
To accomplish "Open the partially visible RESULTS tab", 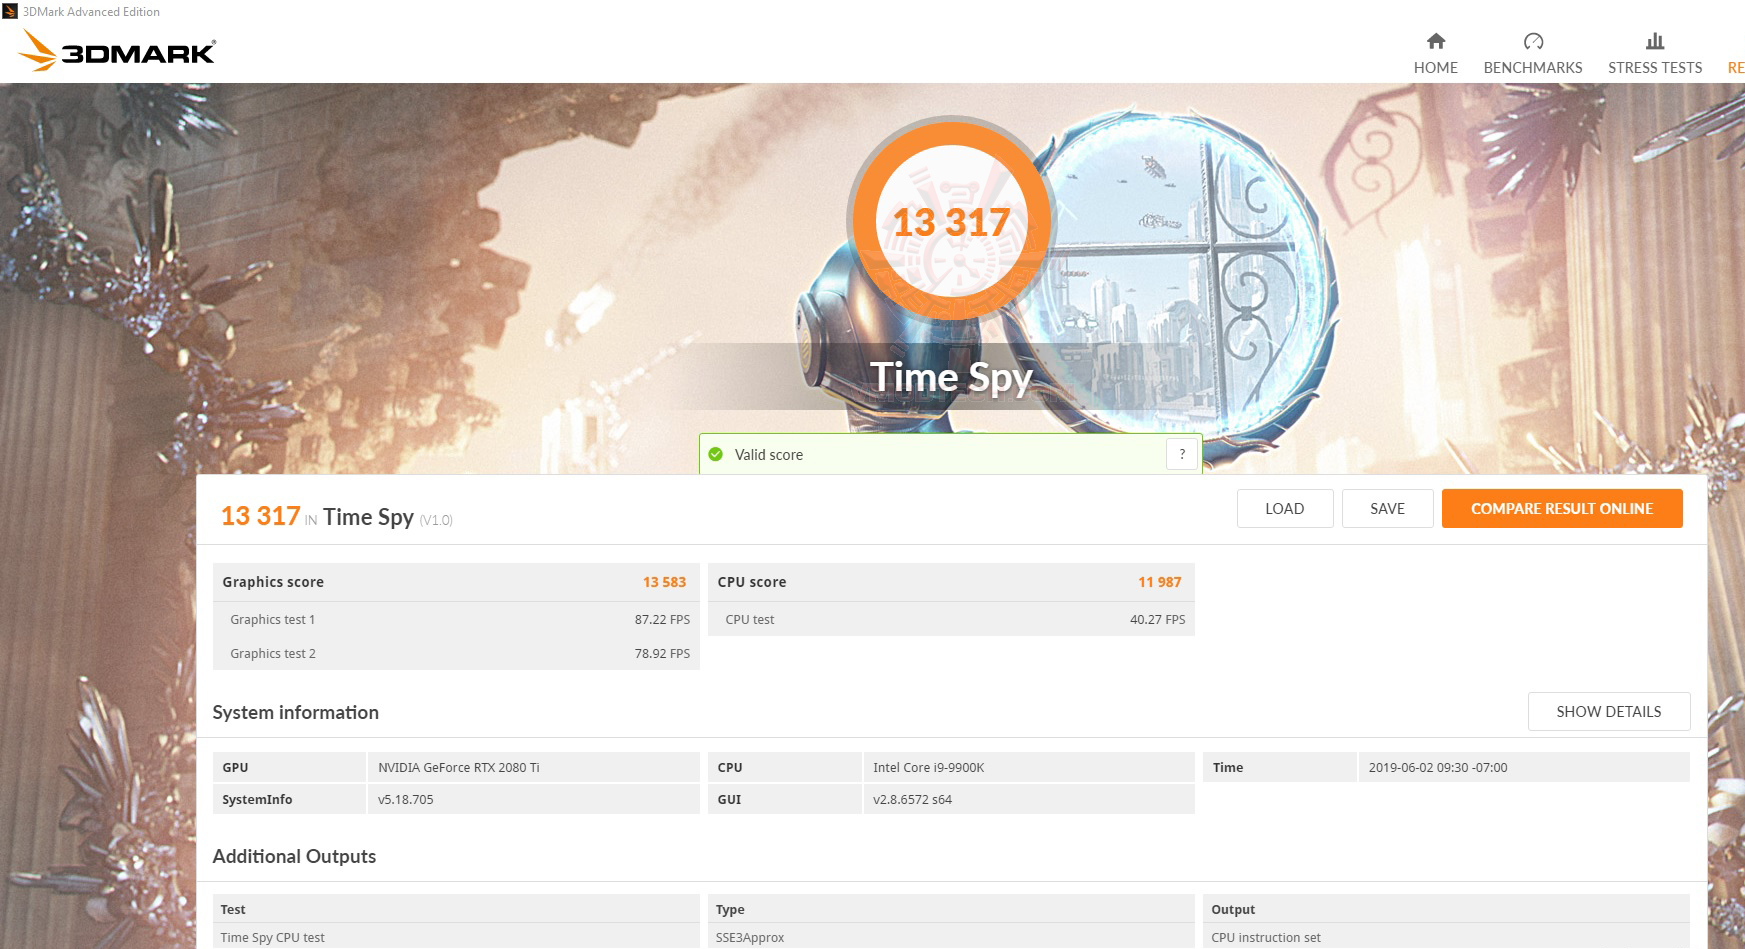I will (1736, 67).
